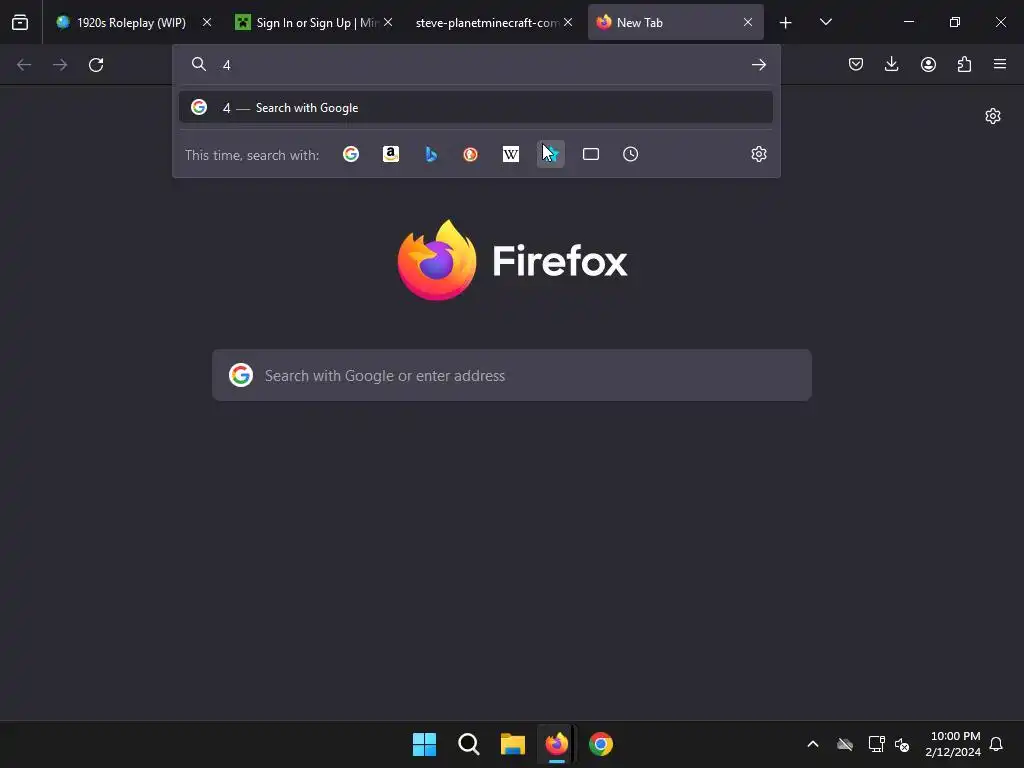This screenshot has height=768, width=1024.
Task: Open the muted volume tray icon
Action: (x=903, y=744)
